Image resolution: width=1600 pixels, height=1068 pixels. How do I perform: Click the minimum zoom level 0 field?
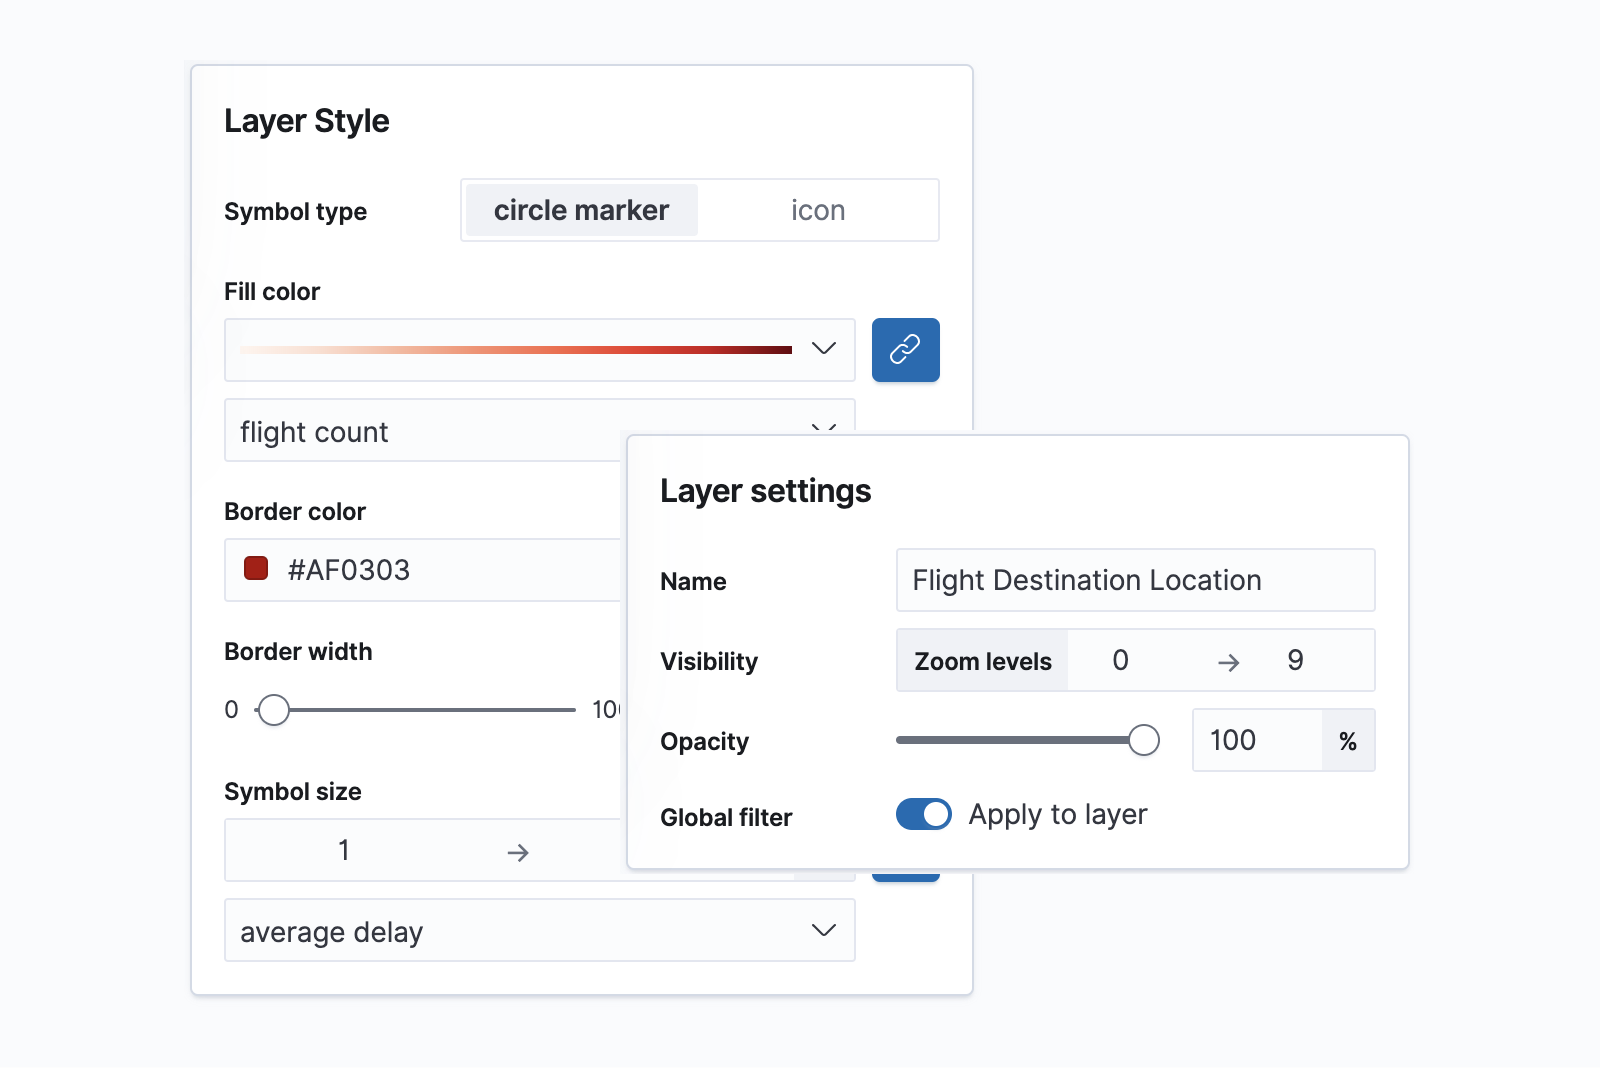pos(1121,660)
